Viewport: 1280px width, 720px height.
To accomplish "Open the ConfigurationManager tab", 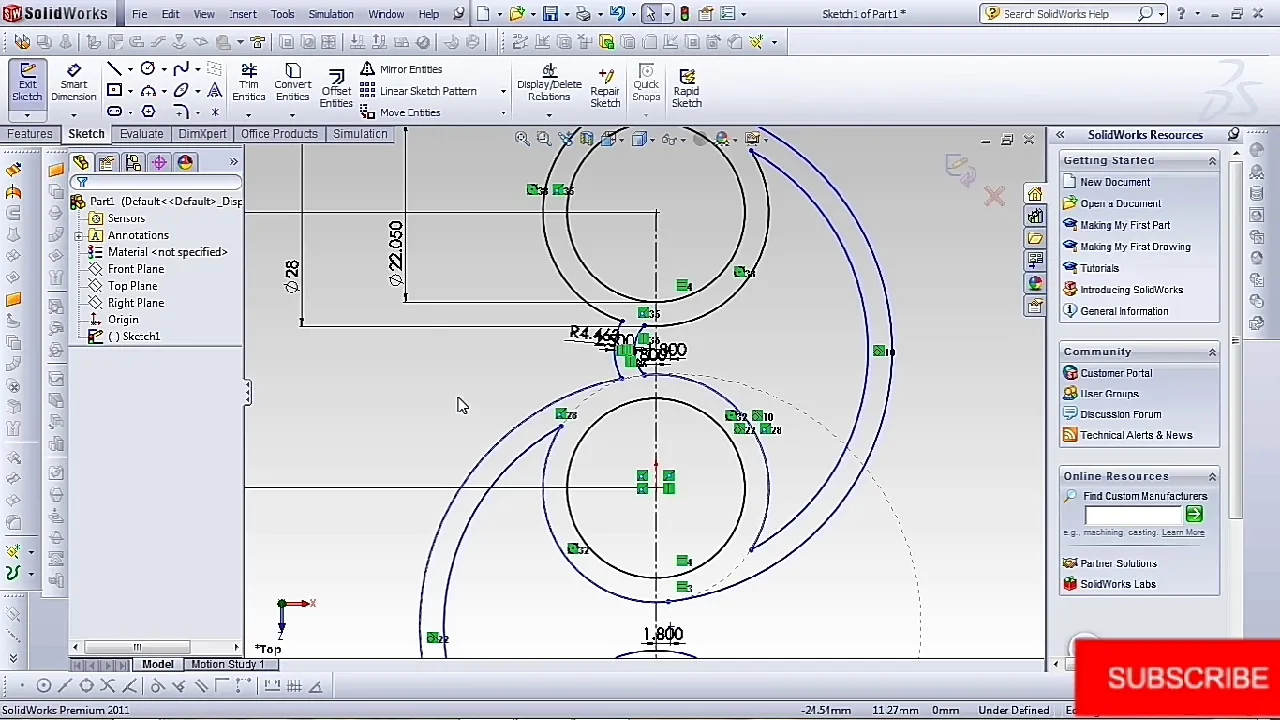I will 133,162.
